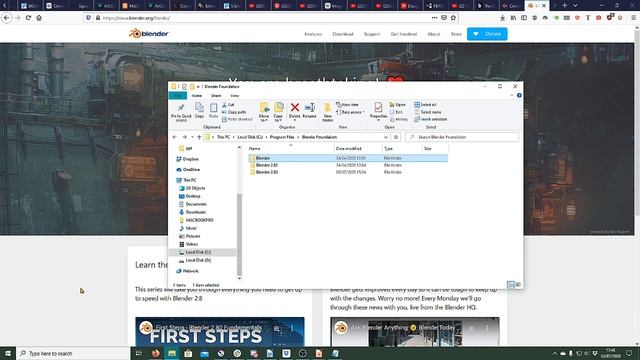Screen dimensions: 640x360
Task: Open Downloads in the navigation pane
Action: (196, 212)
